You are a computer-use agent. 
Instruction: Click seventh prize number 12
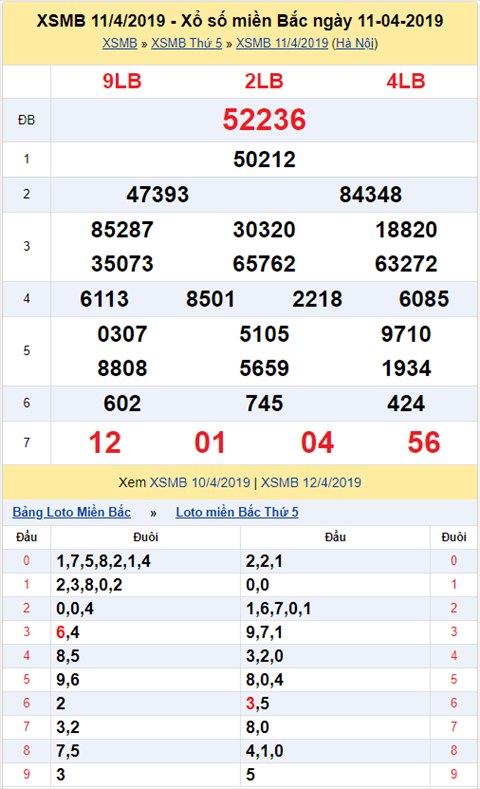tap(105, 443)
